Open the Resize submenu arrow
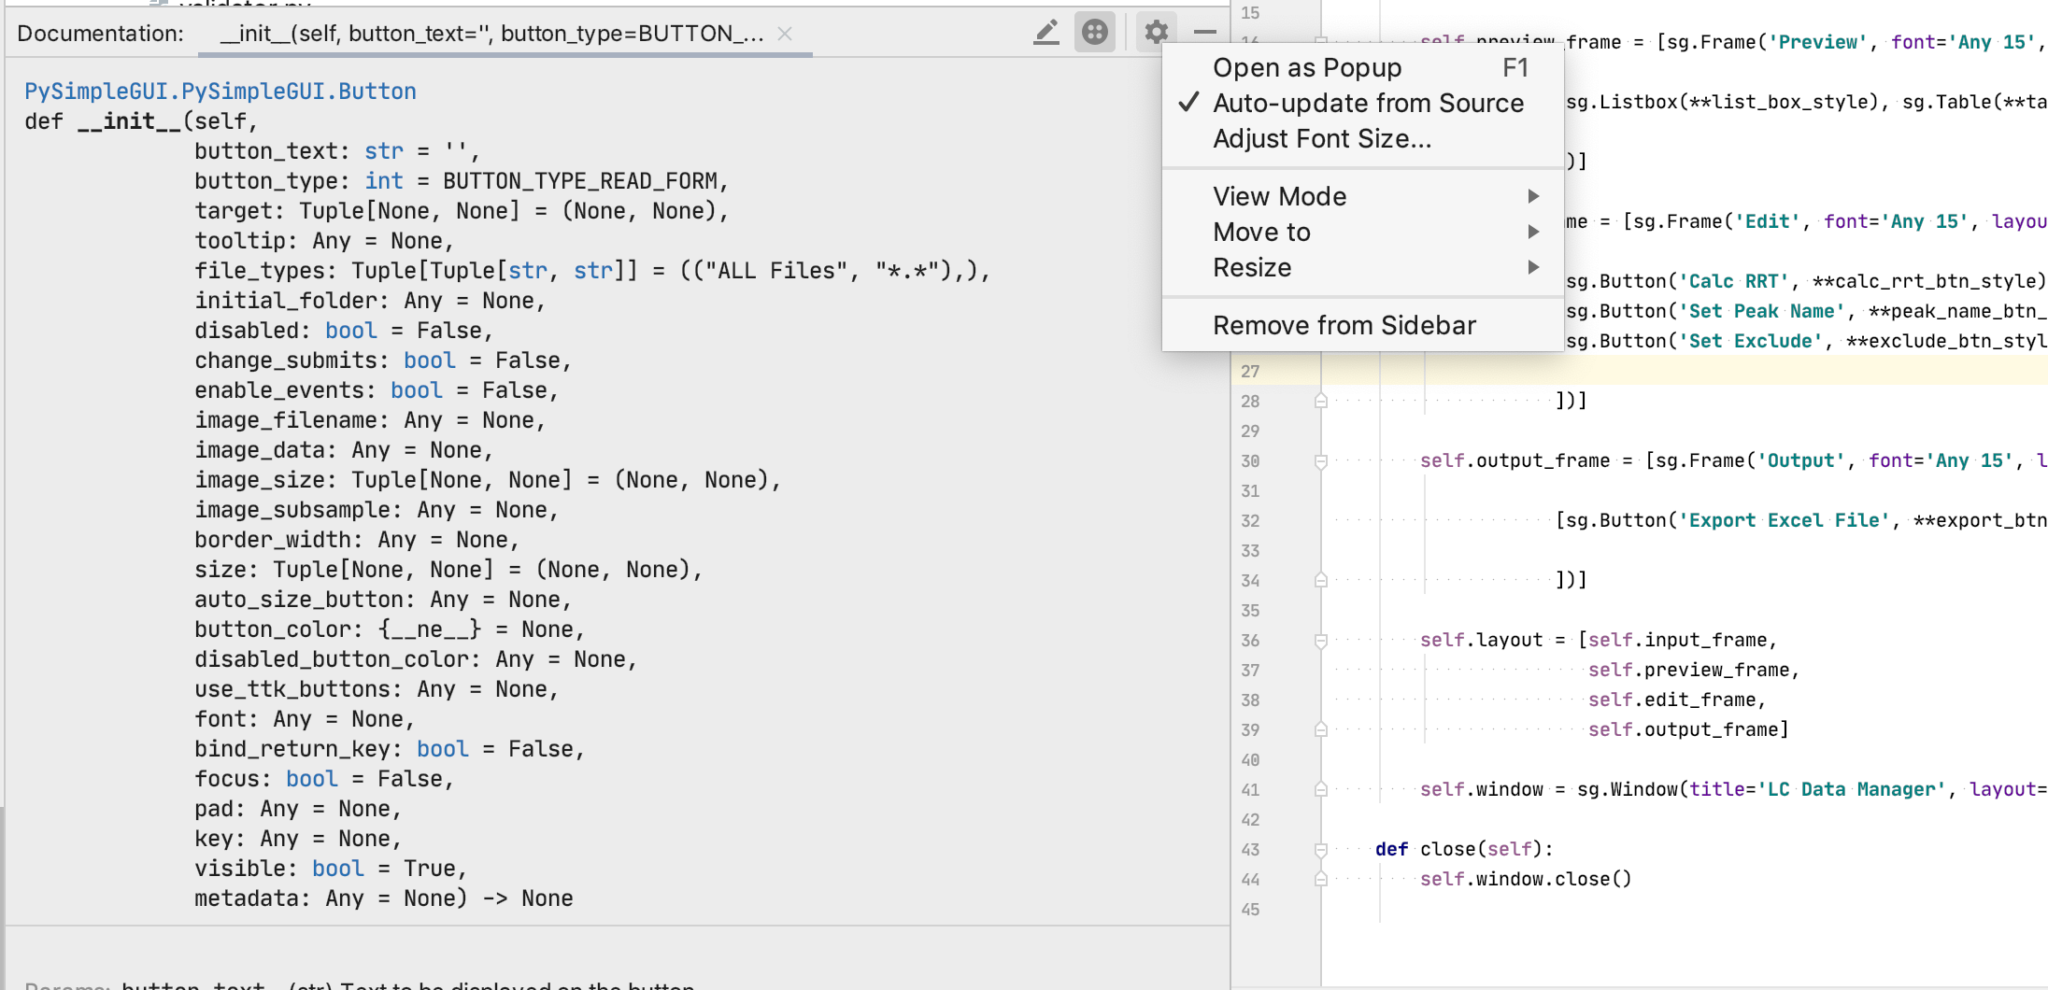 1533,268
